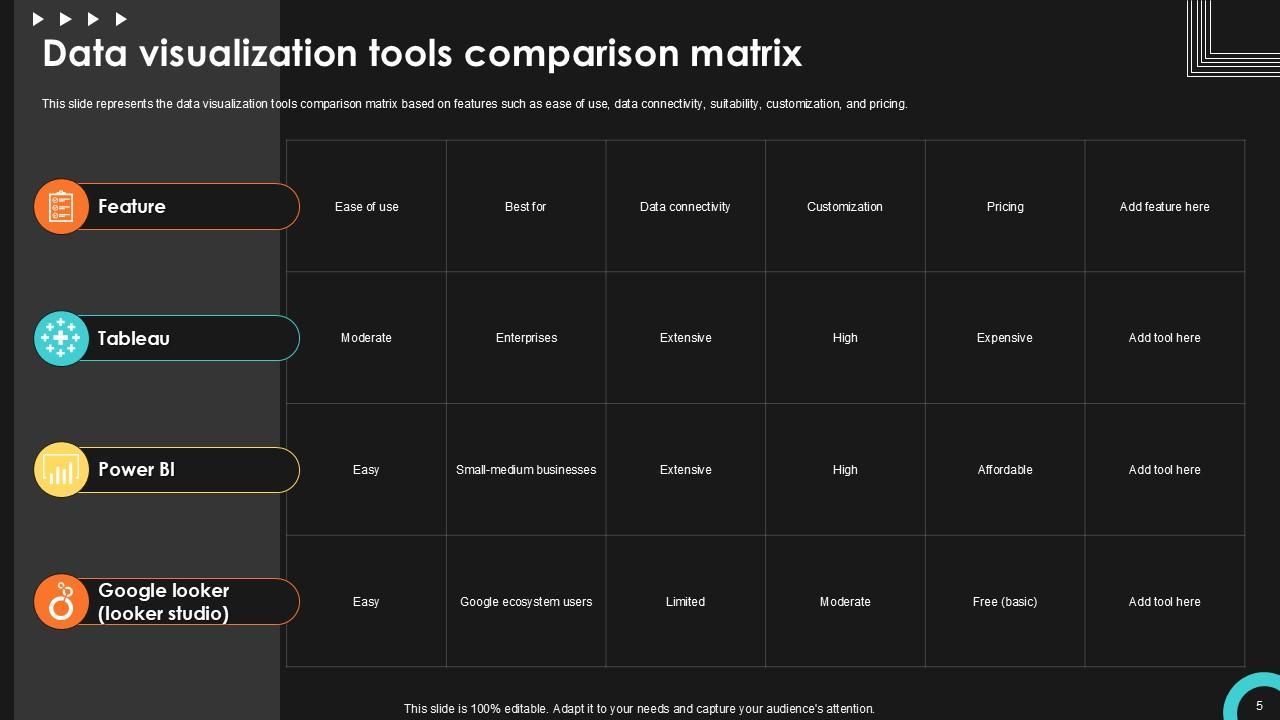Click the orange Feature checklist icon
The image size is (1280, 720).
pyautogui.click(x=61, y=207)
